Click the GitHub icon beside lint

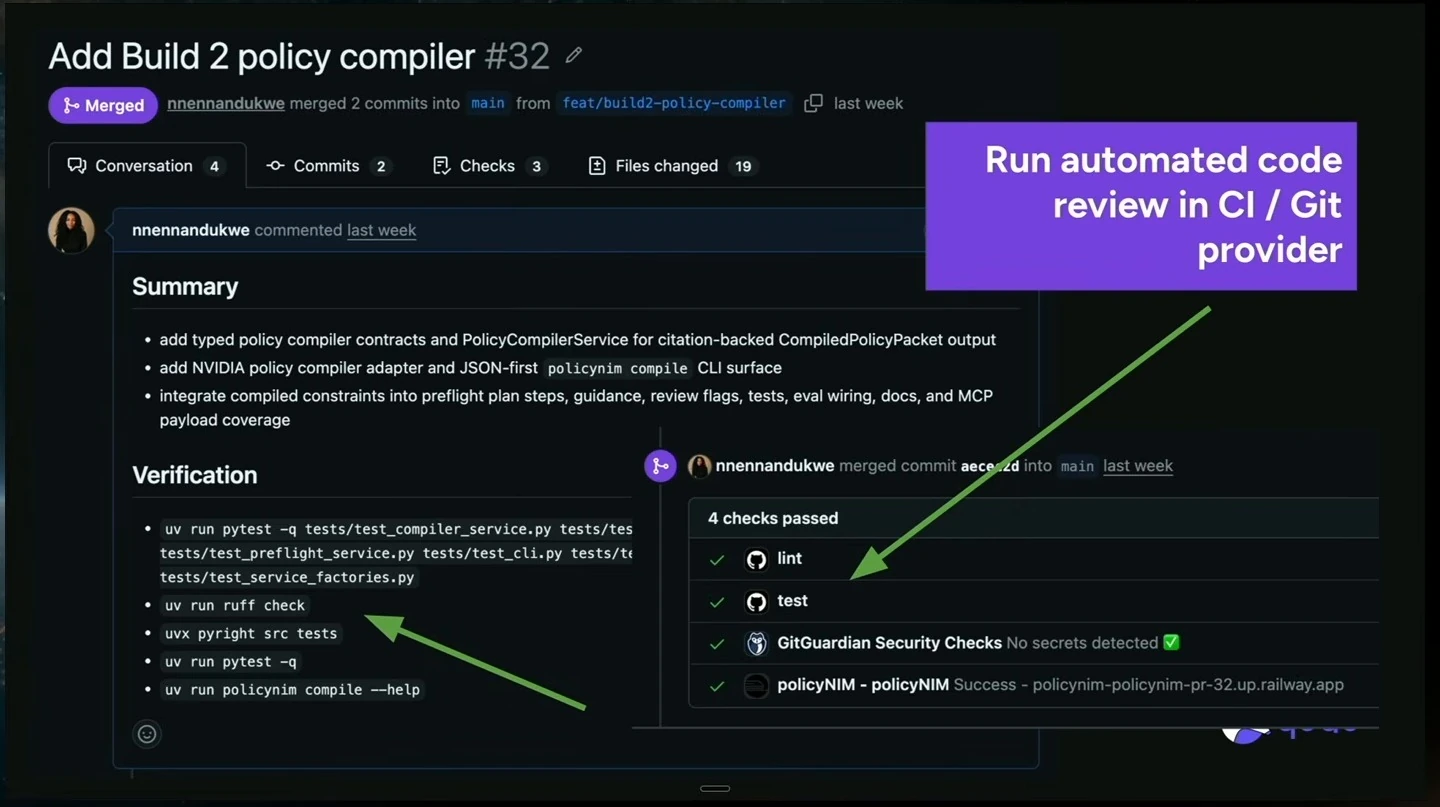click(x=757, y=559)
